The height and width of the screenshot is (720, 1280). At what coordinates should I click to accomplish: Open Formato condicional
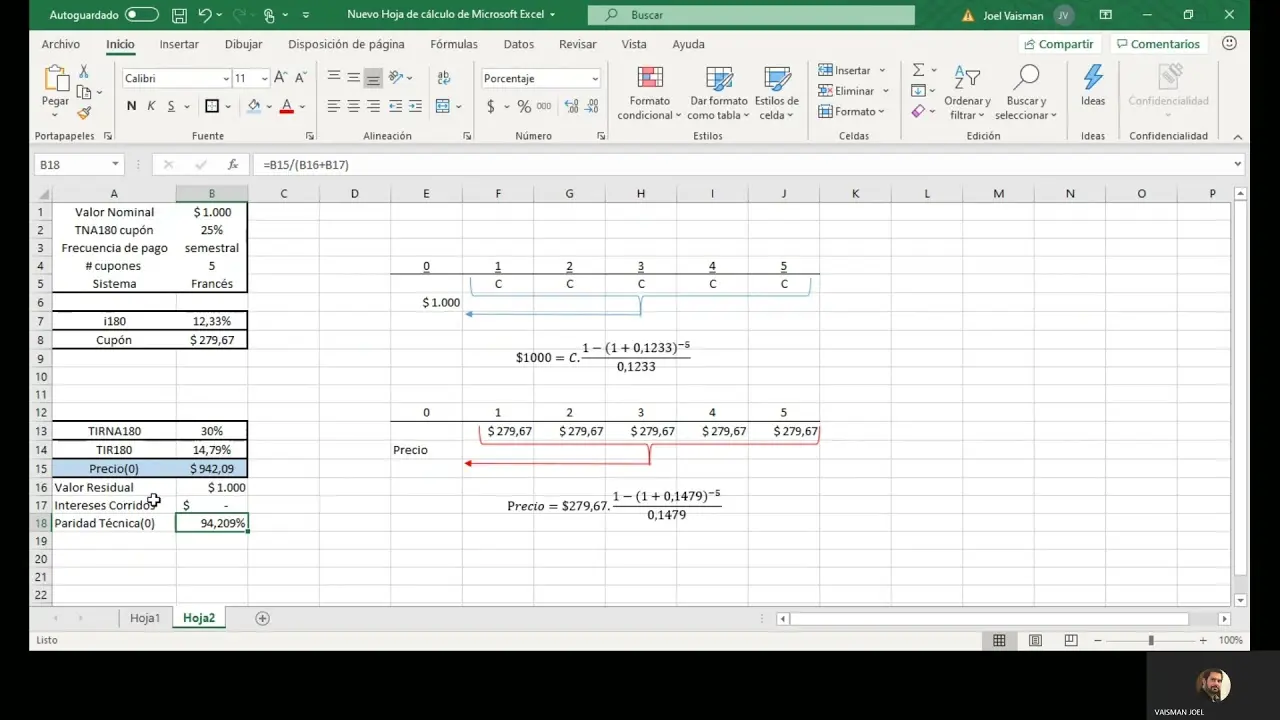(649, 94)
